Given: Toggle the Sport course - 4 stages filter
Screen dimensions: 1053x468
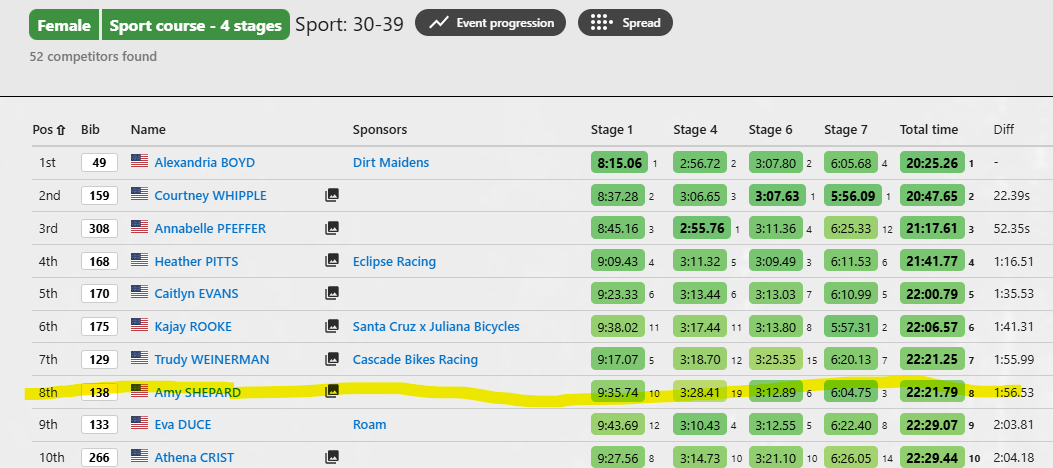Looking at the screenshot, I should 195,25.
